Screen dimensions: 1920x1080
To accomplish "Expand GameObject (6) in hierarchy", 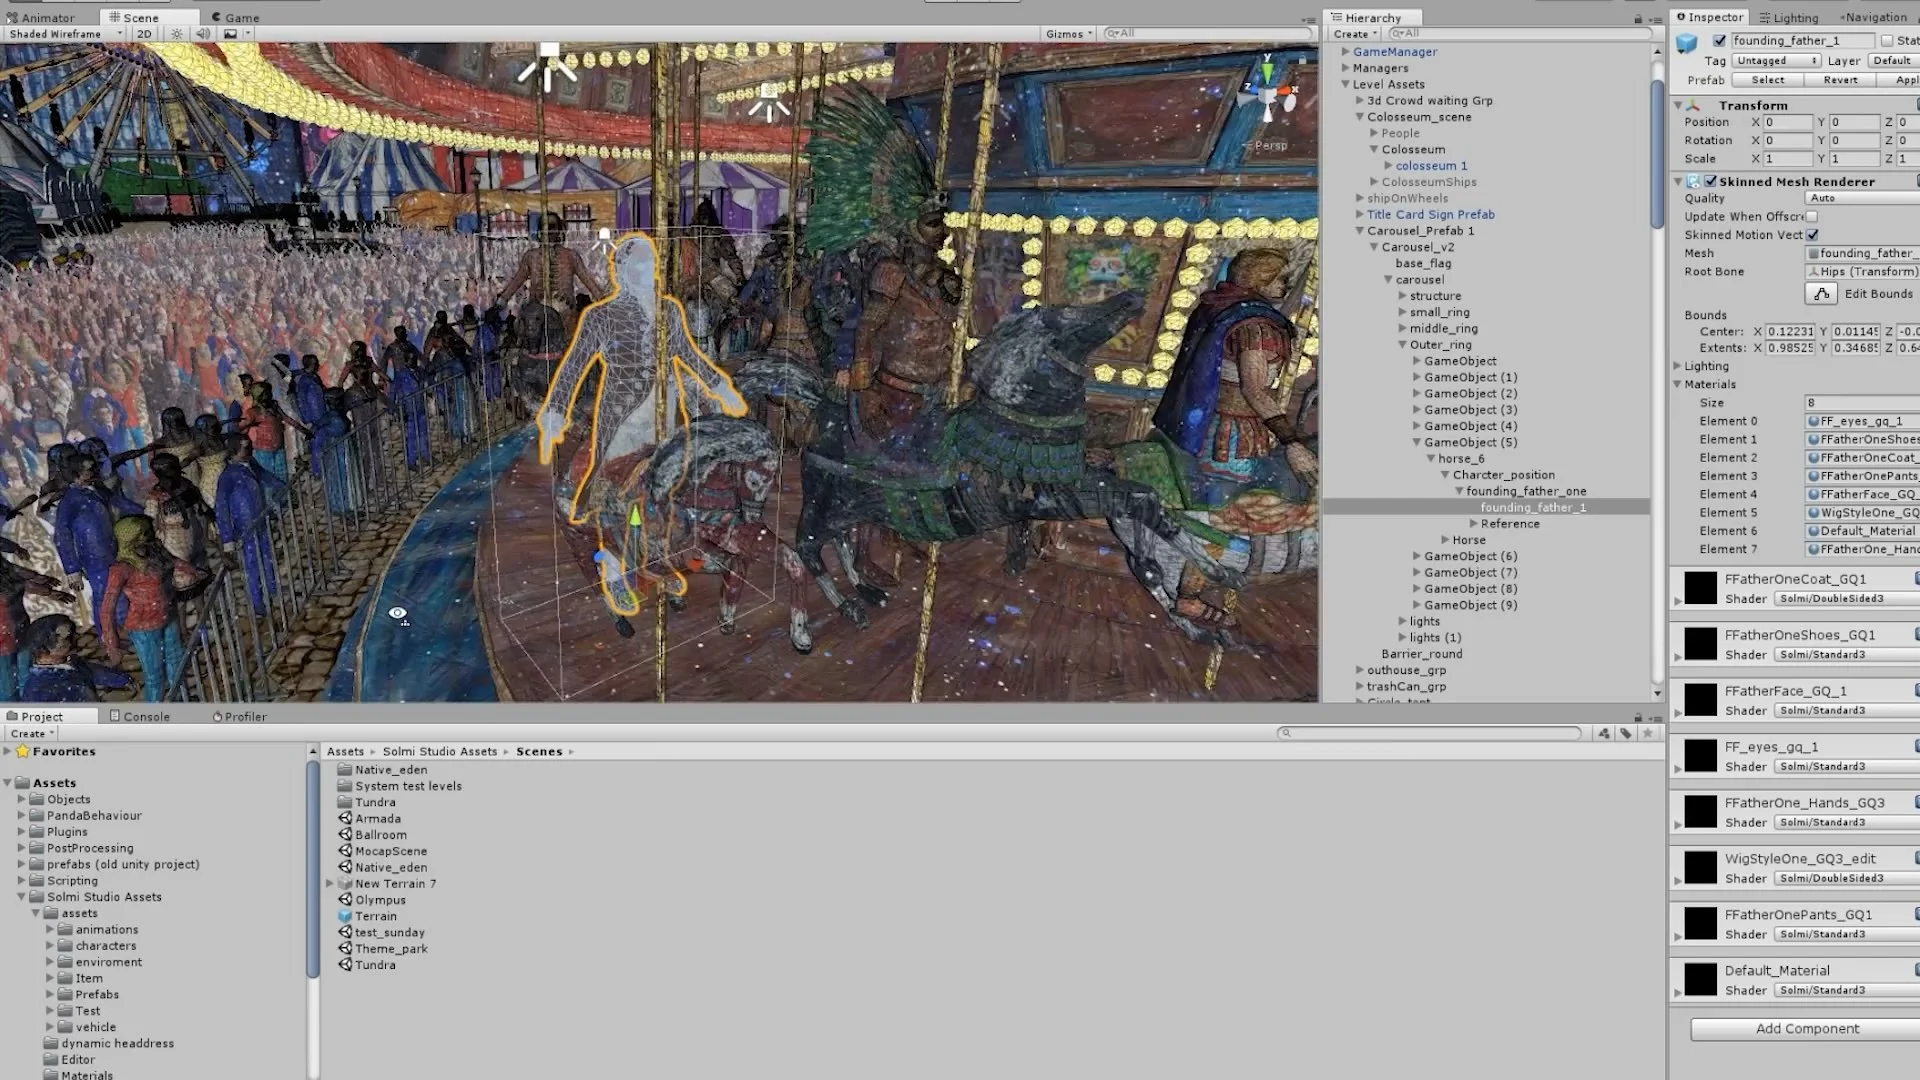I will click(x=1417, y=556).
